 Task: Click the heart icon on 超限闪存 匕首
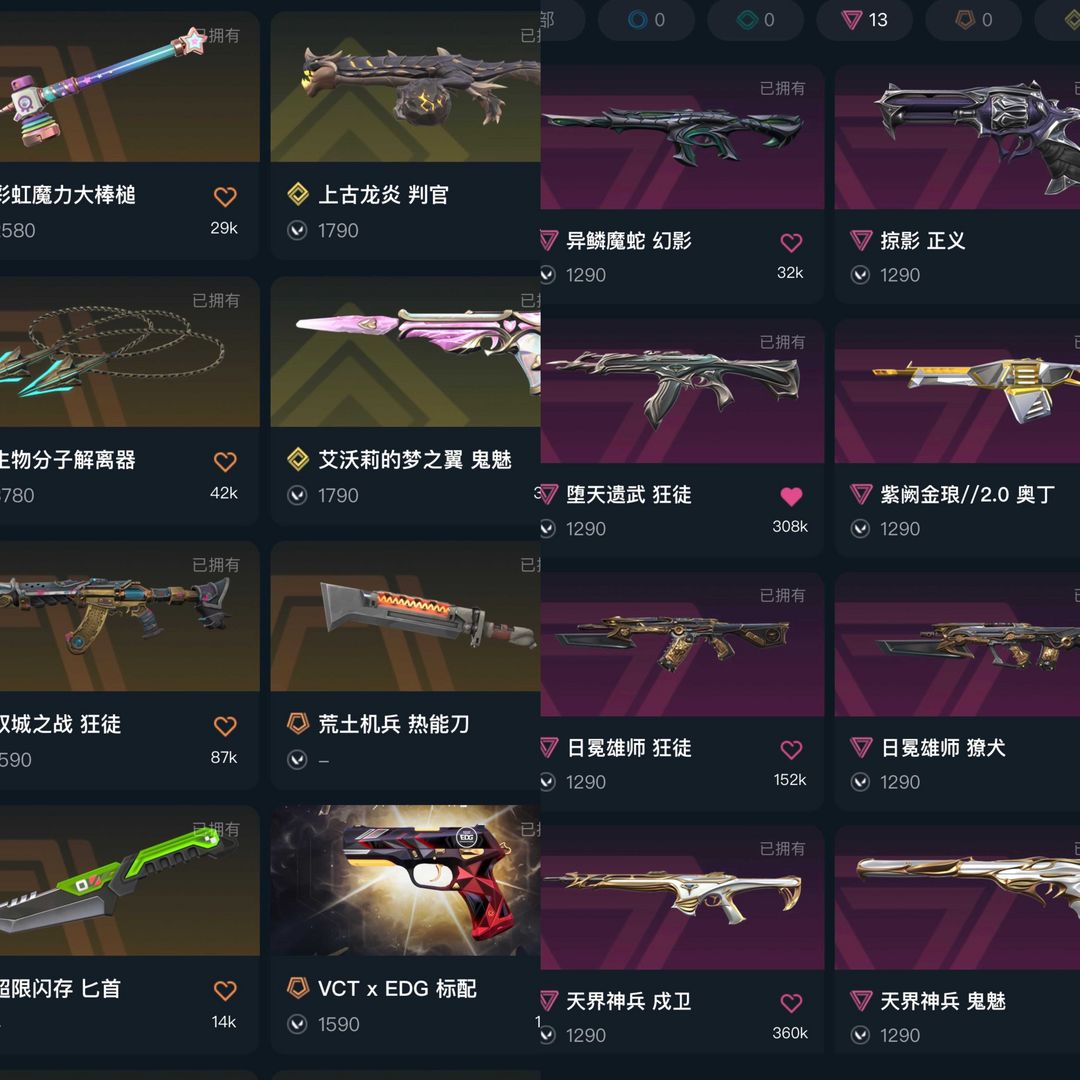(225, 990)
